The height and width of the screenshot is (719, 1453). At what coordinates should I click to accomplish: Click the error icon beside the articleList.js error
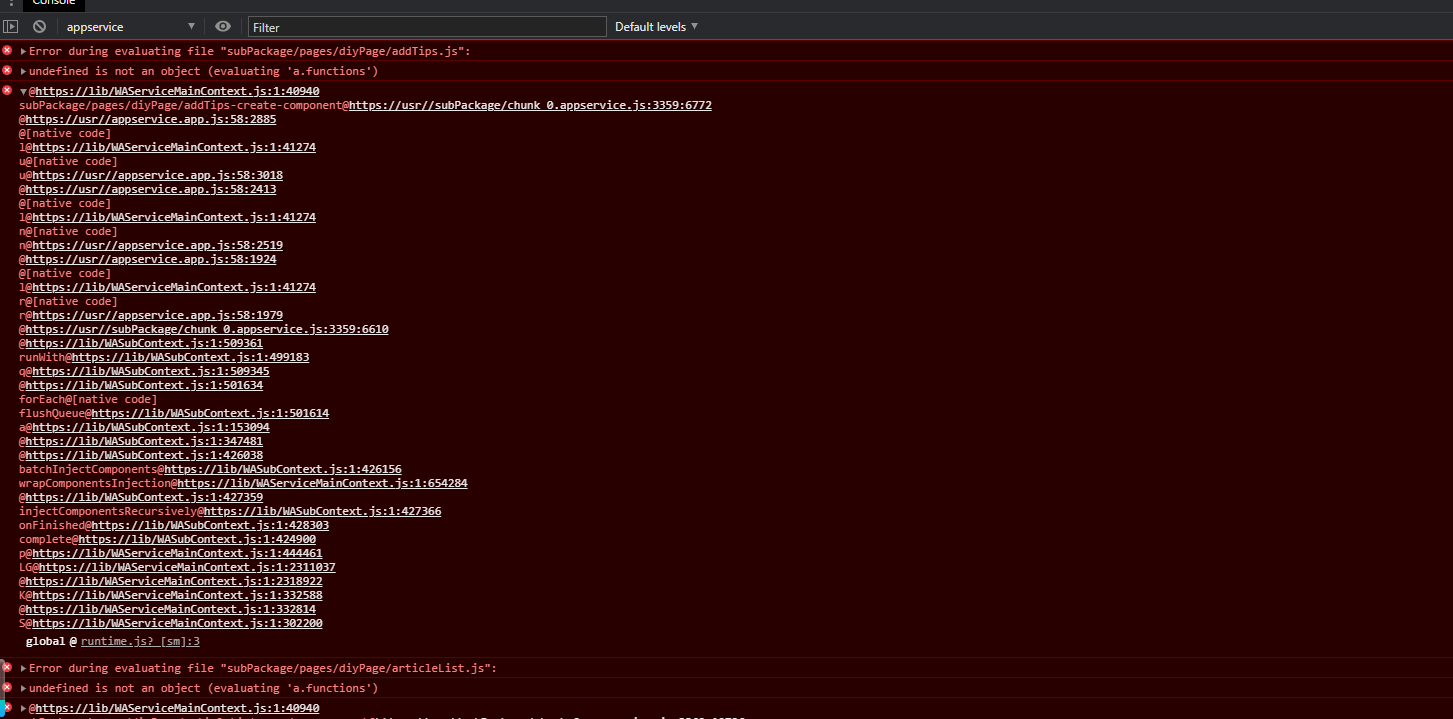(8, 668)
